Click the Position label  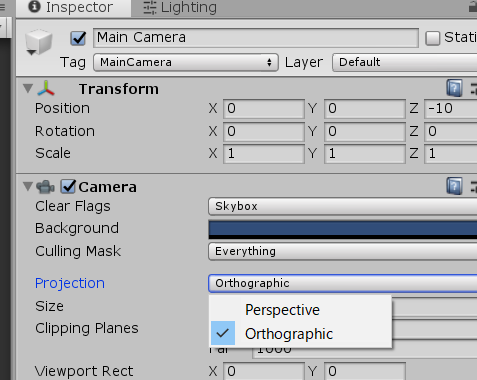point(62,108)
